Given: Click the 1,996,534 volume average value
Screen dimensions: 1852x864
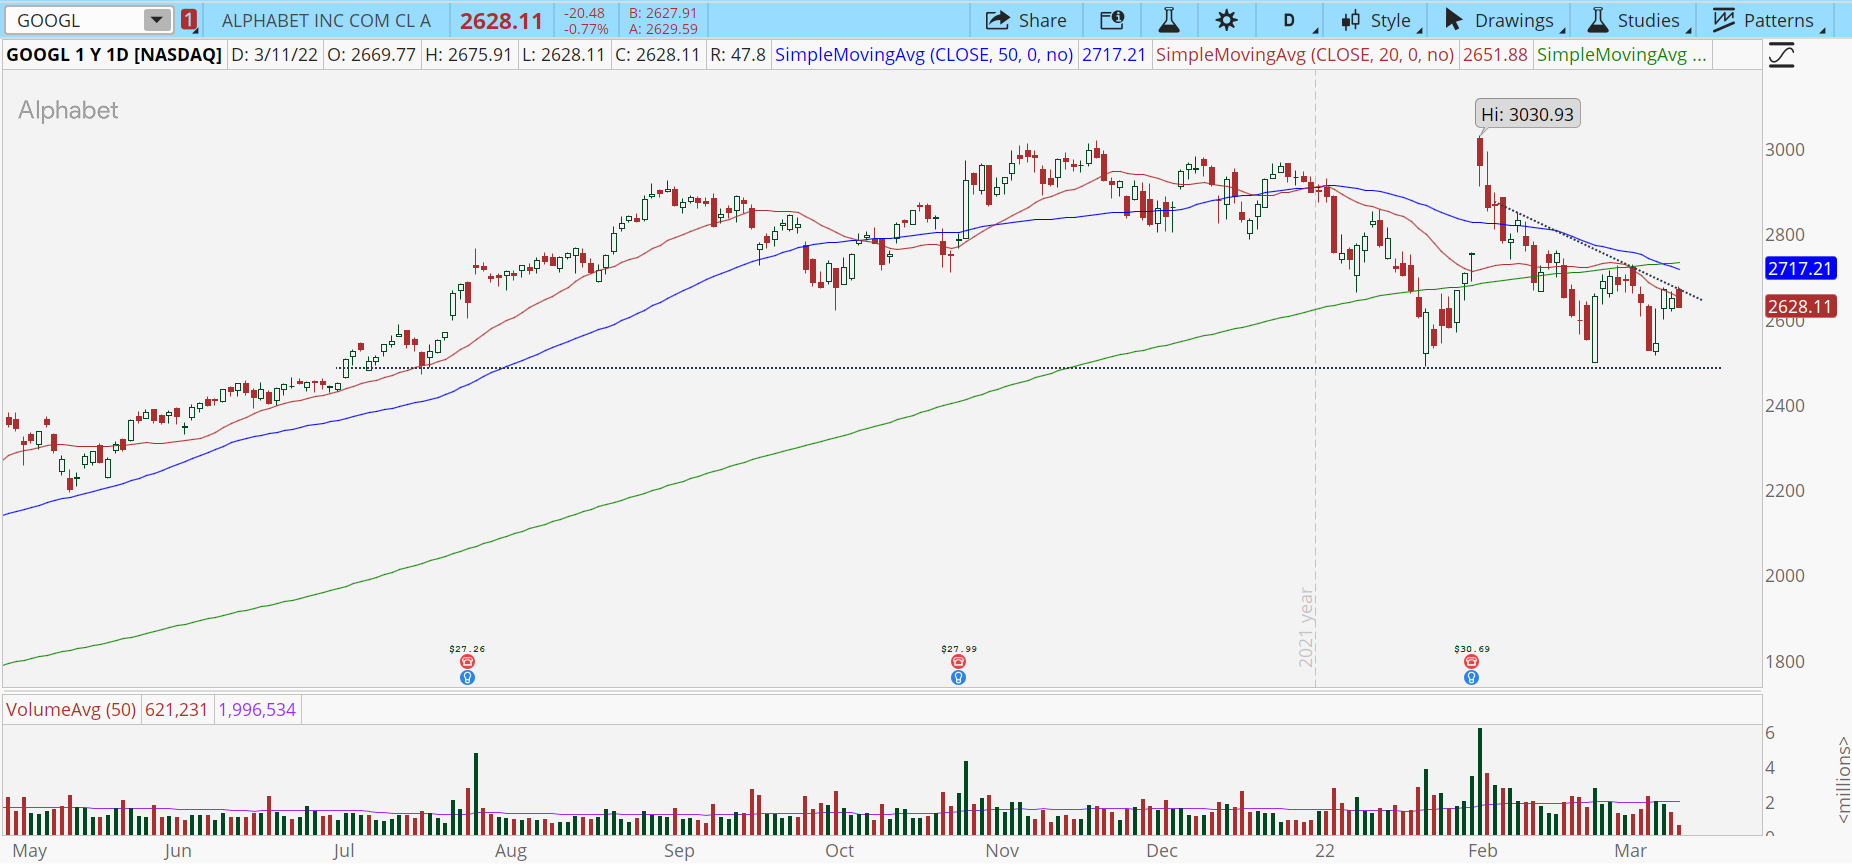Looking at the screenshot, I should tap(257, 710).
